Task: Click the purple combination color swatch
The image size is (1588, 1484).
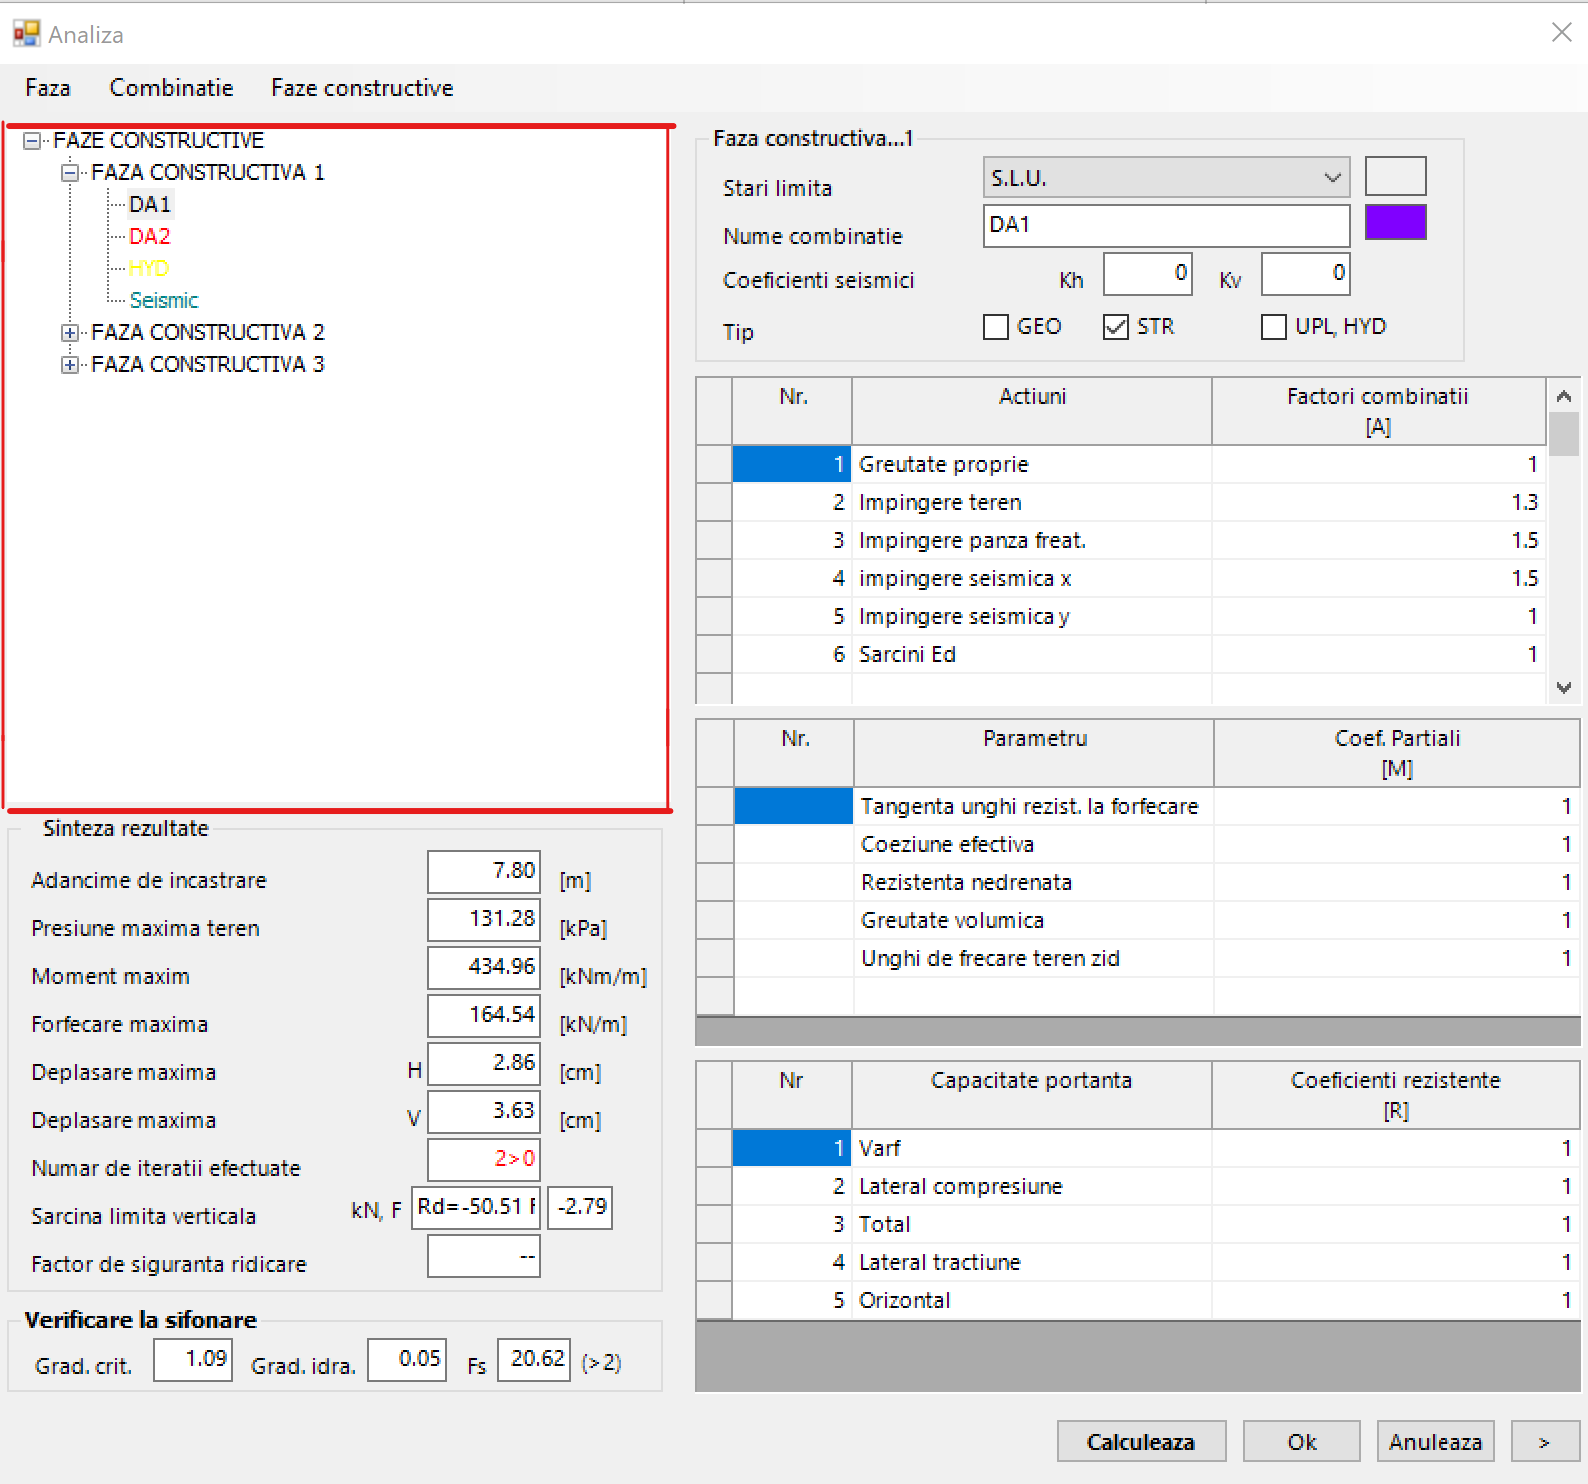Action: pyautogui.click(x=1395, y=222)
